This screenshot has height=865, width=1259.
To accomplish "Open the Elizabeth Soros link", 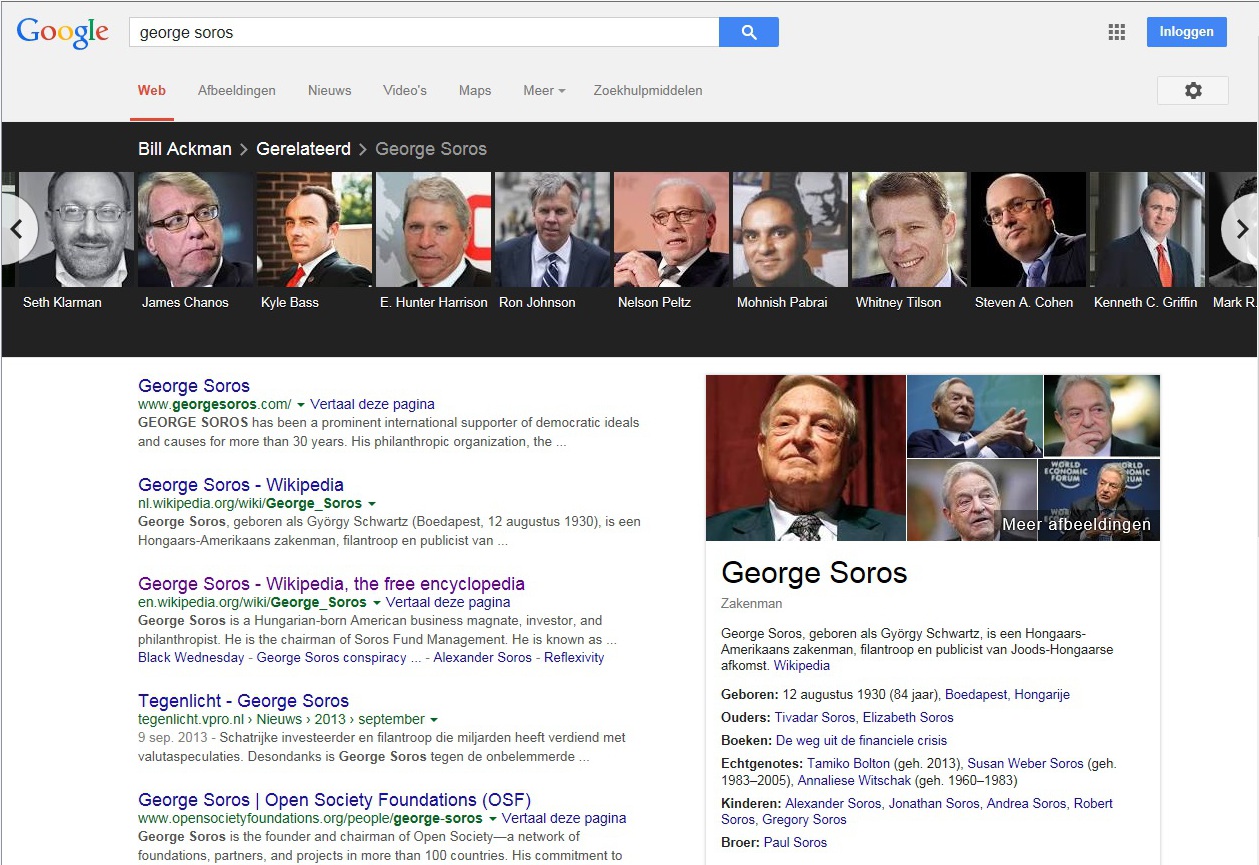I will [x=908, y=718].
